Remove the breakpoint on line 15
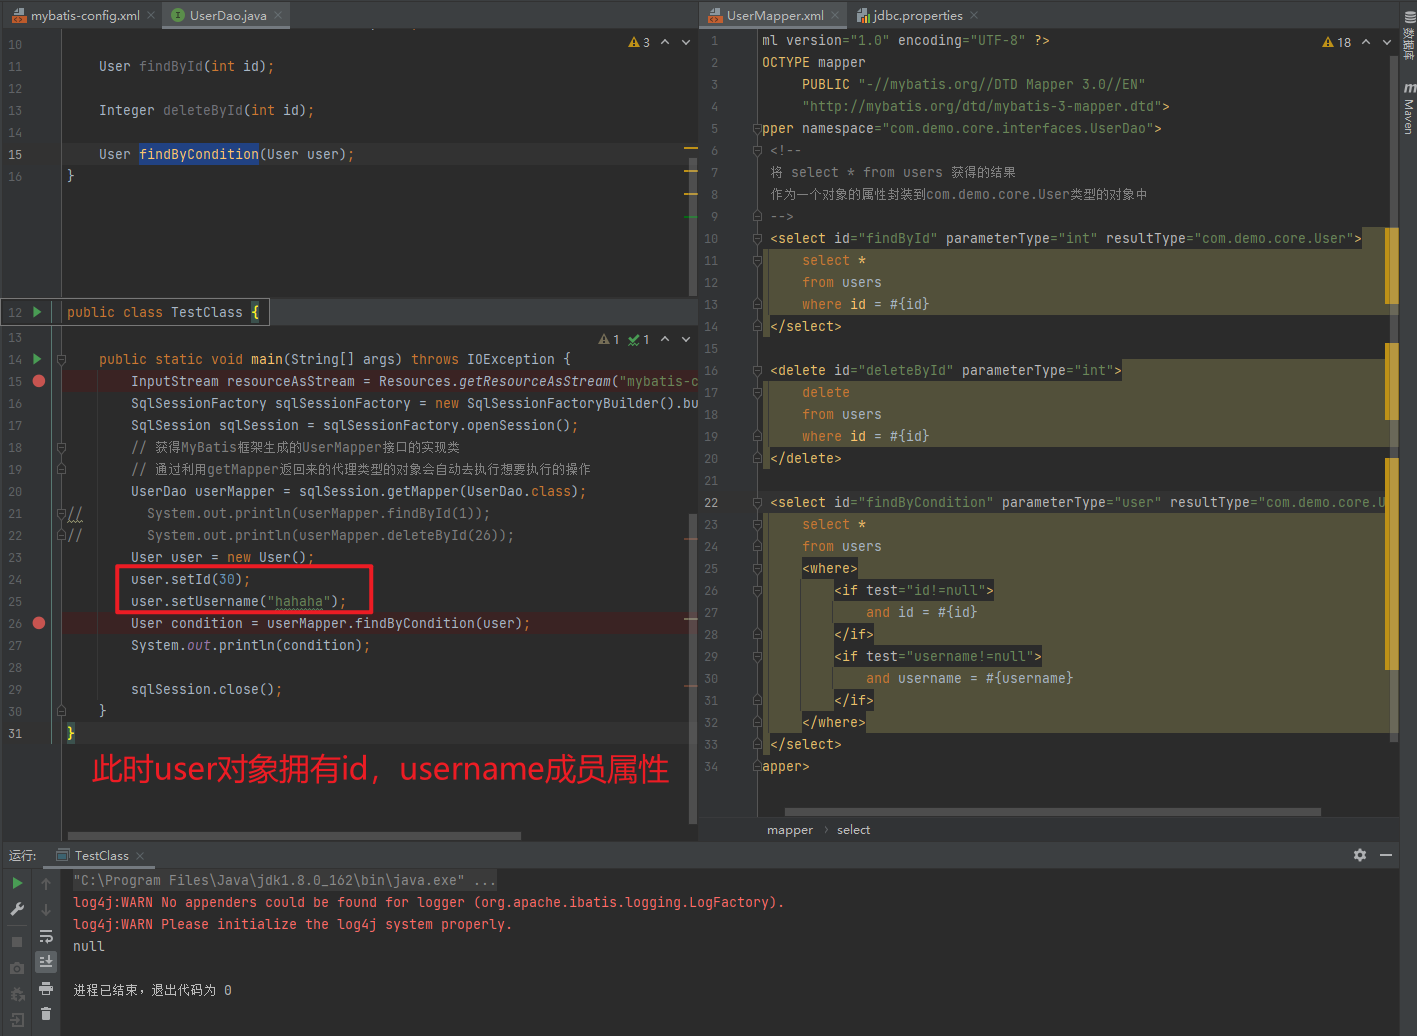1417x1036 pixels. [39, 381]
